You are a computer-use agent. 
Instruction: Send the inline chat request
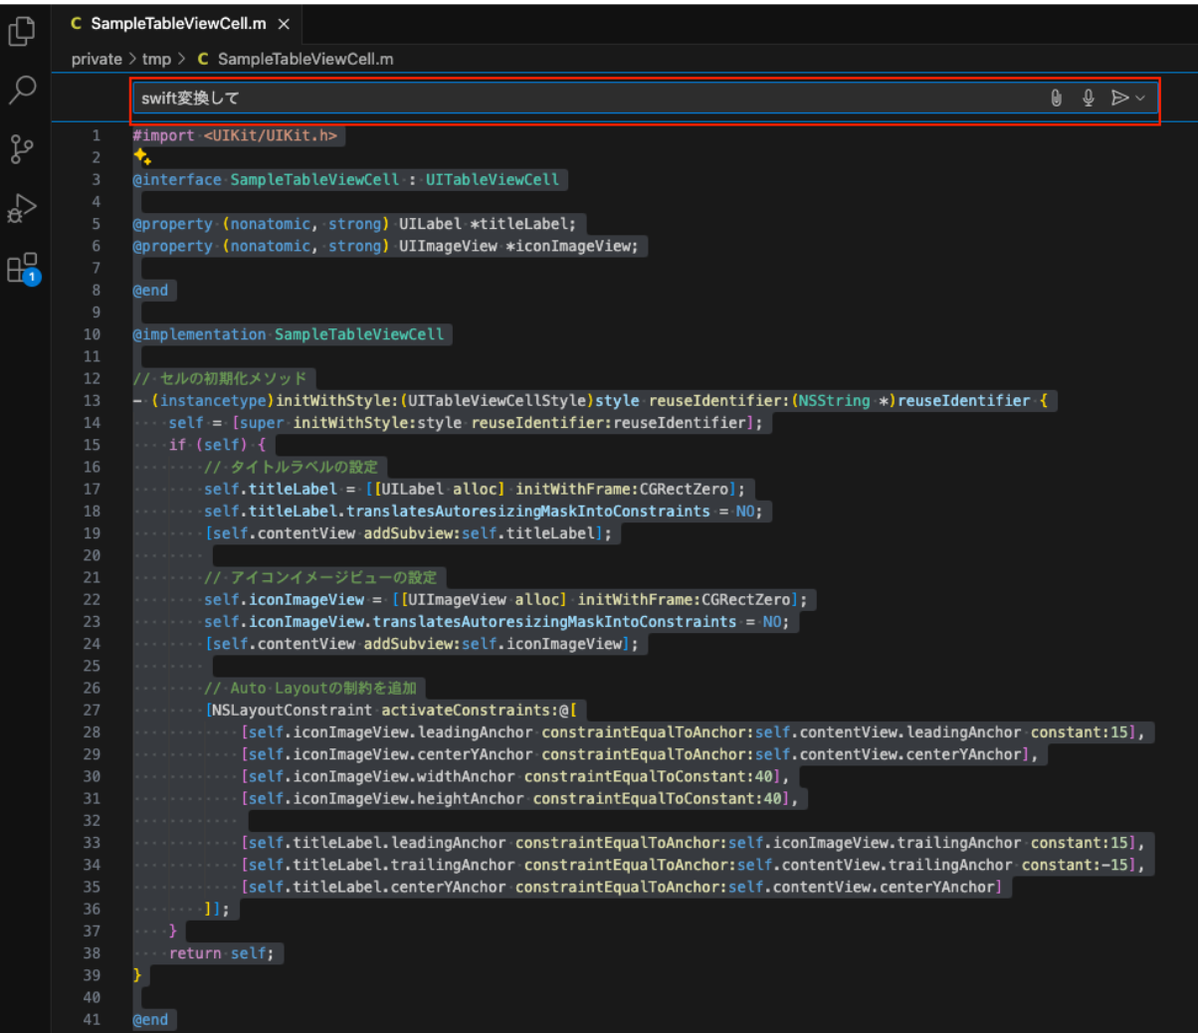(x=1120, y=98)
